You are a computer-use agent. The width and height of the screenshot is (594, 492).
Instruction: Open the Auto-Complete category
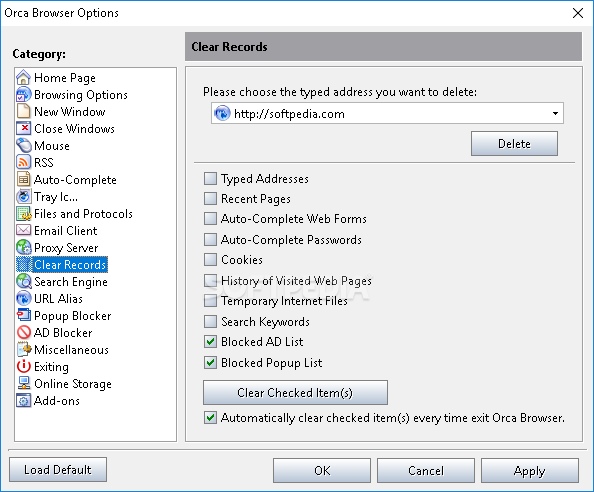tap(75, 180)
